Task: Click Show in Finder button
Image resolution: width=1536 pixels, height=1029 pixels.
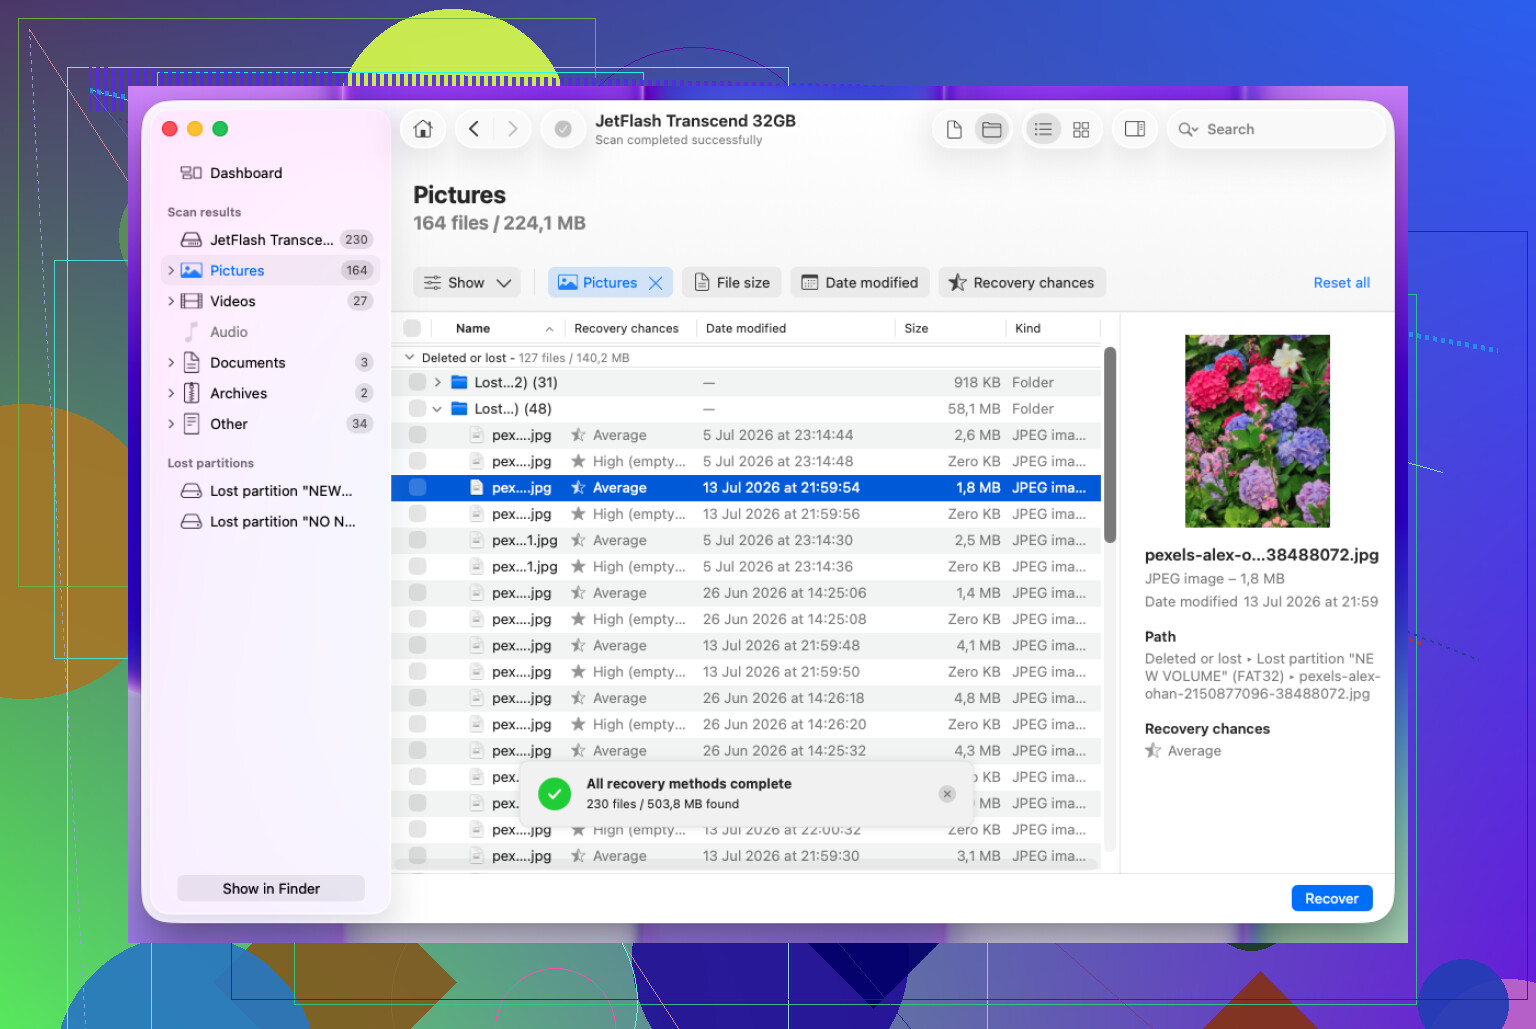Action: (x=271, y=888)
